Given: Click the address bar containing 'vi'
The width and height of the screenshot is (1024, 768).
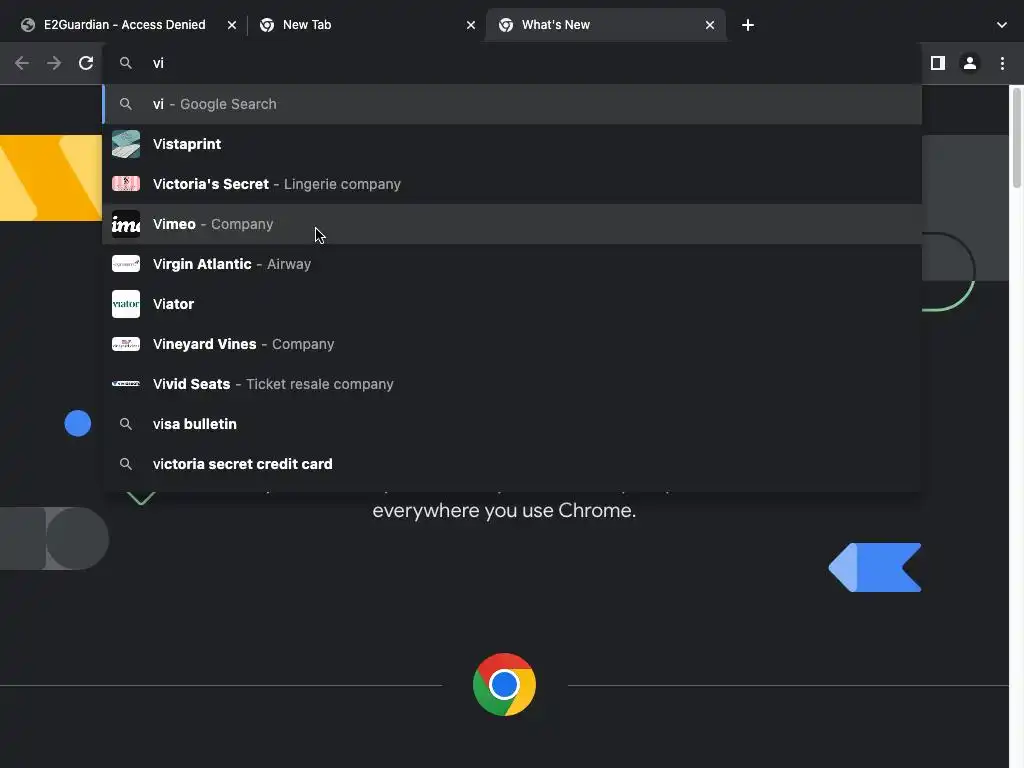Looking at the screenshot, I should (512, 63).
